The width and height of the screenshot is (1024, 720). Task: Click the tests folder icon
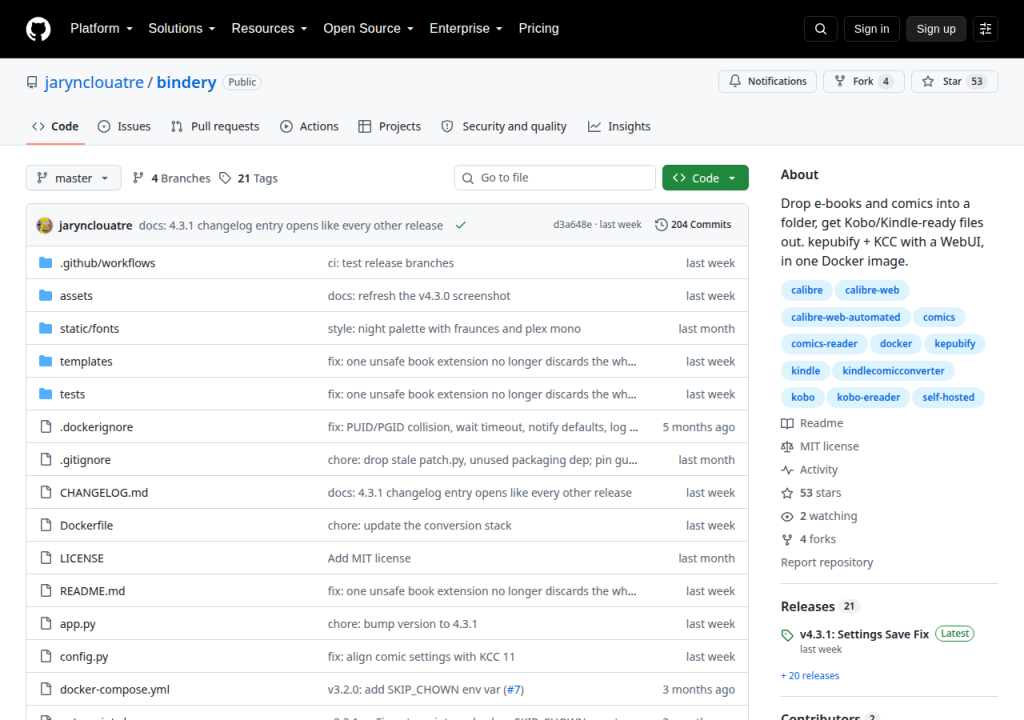click(x=45, y=394)
